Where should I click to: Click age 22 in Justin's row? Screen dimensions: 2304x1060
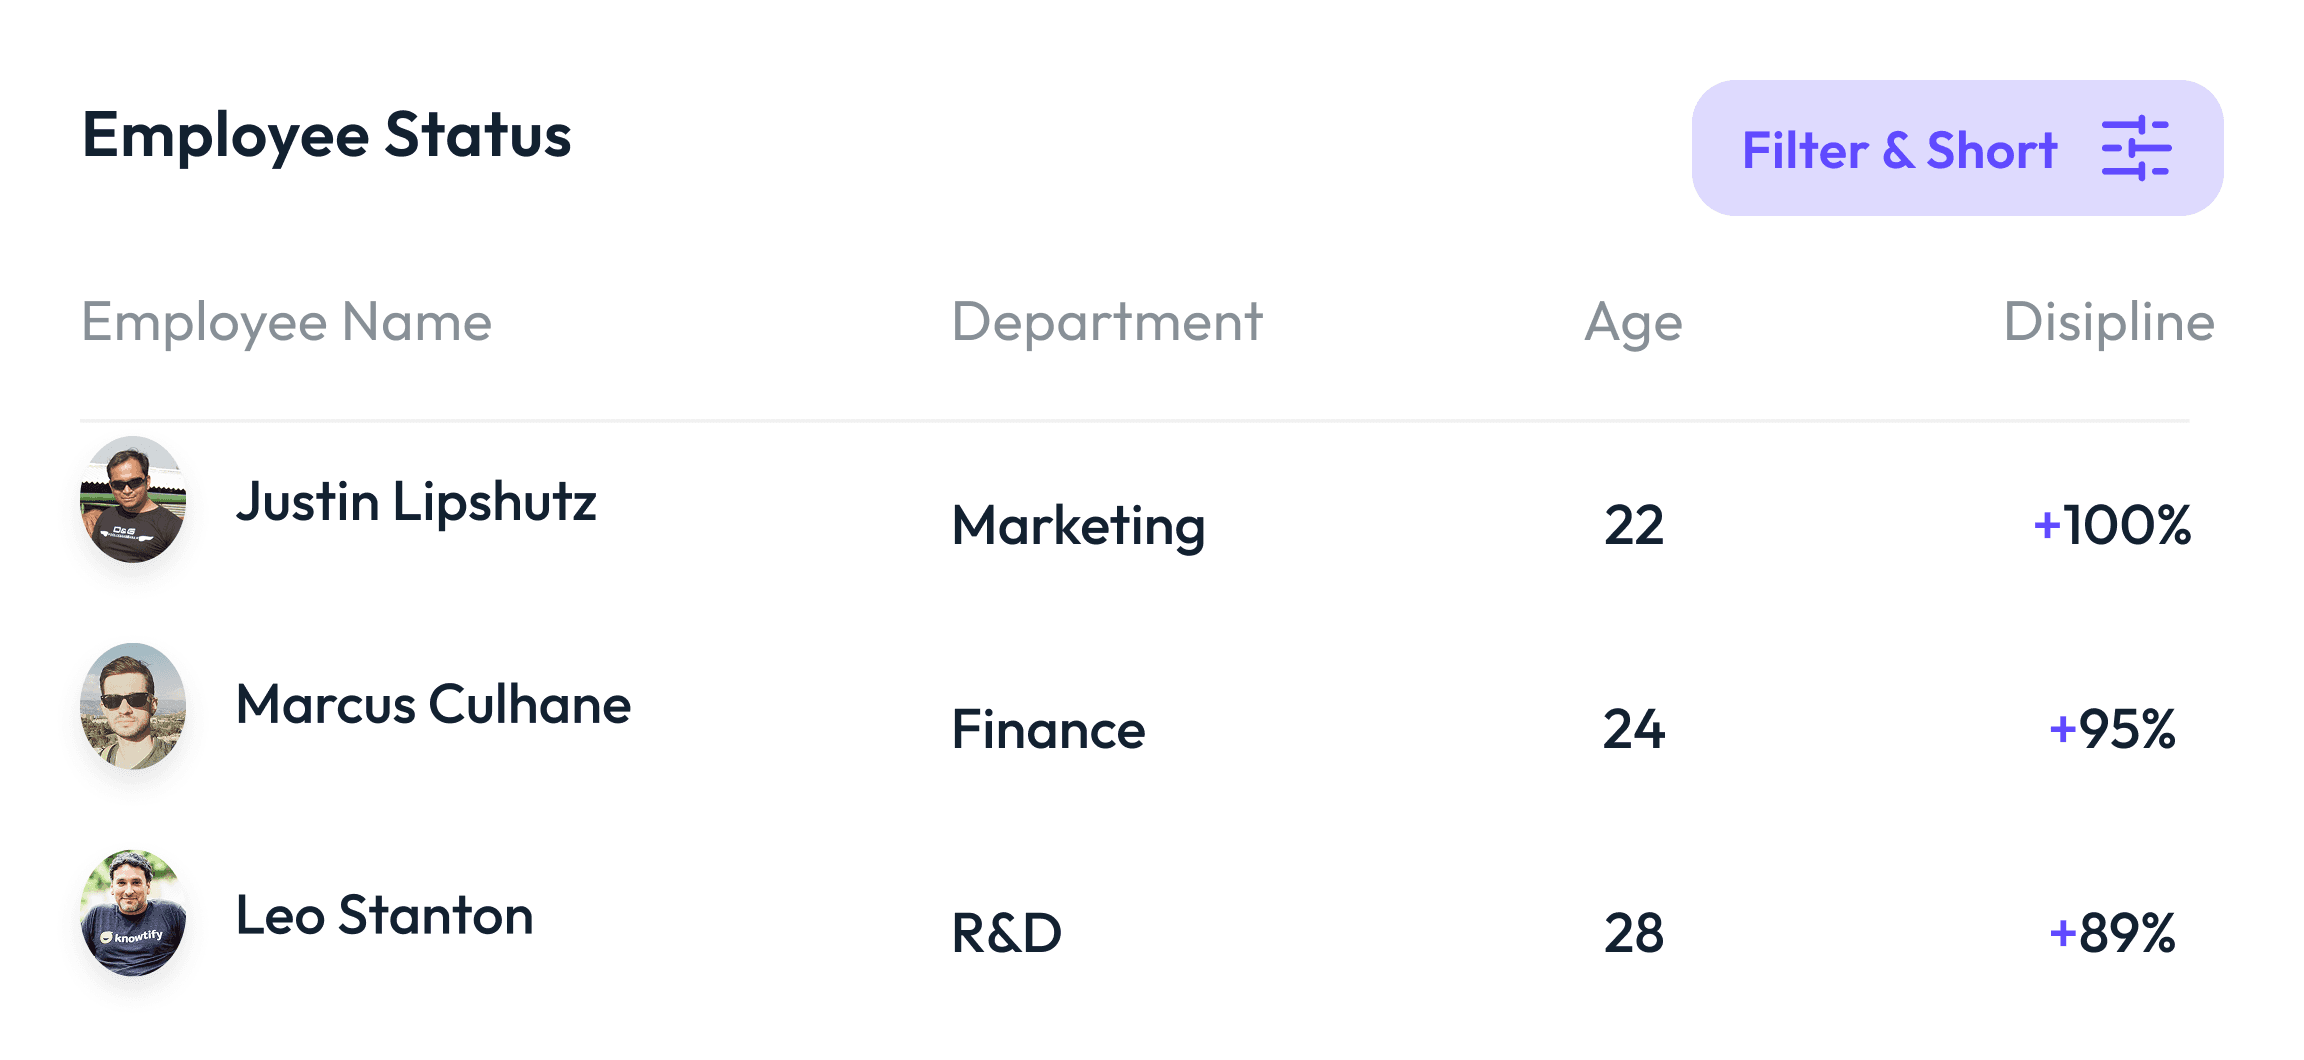tap(1634, 525)
